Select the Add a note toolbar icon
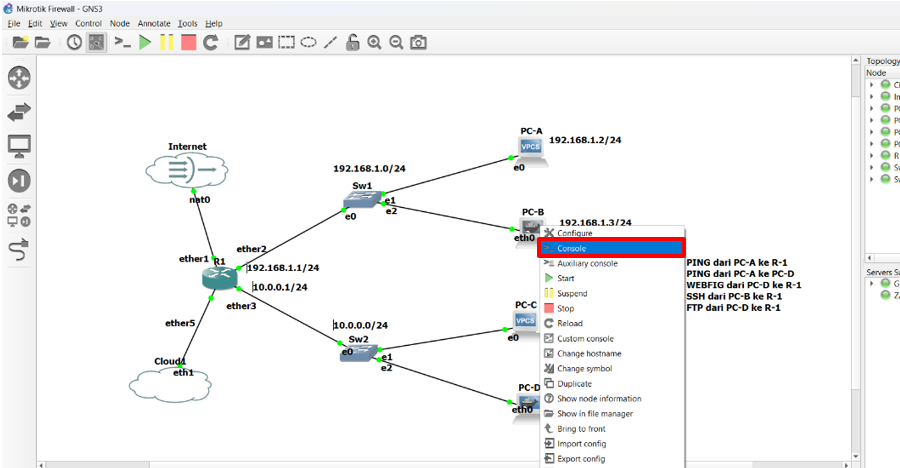The image size is (900, 468). (x=242, y=42)
